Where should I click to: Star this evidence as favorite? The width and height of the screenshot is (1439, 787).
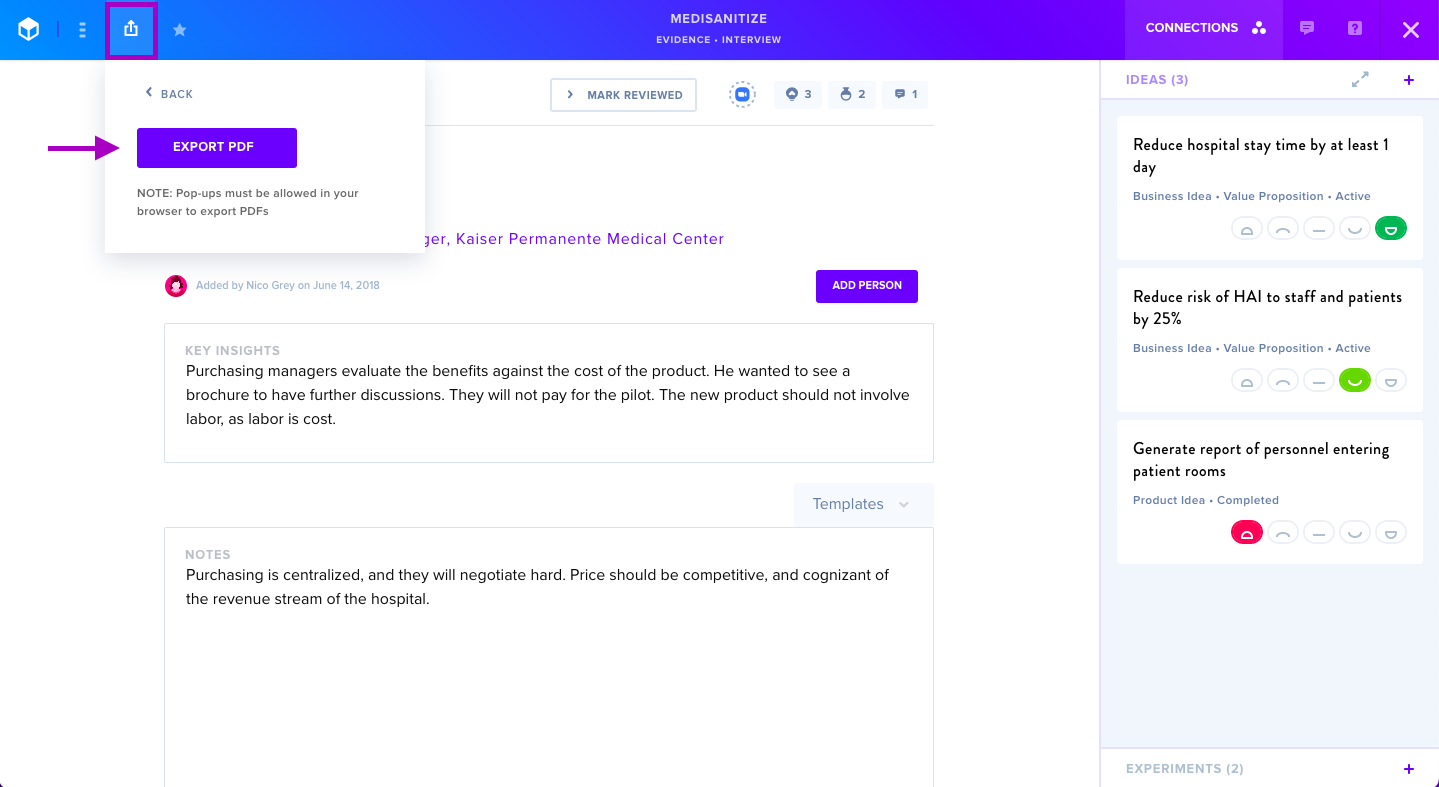180,30
